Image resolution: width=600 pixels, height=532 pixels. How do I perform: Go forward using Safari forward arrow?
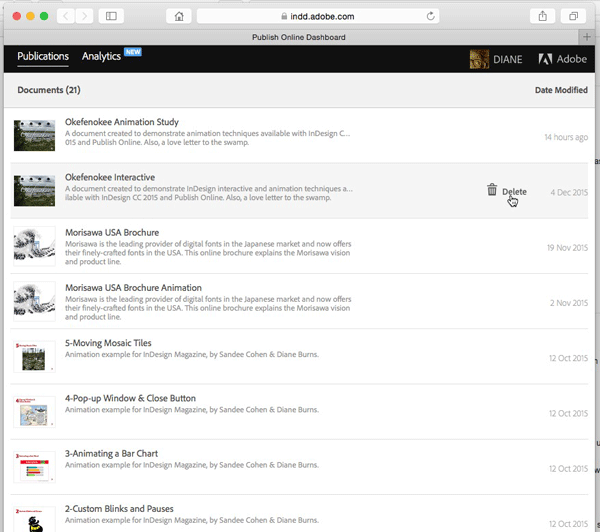[84, 16]
